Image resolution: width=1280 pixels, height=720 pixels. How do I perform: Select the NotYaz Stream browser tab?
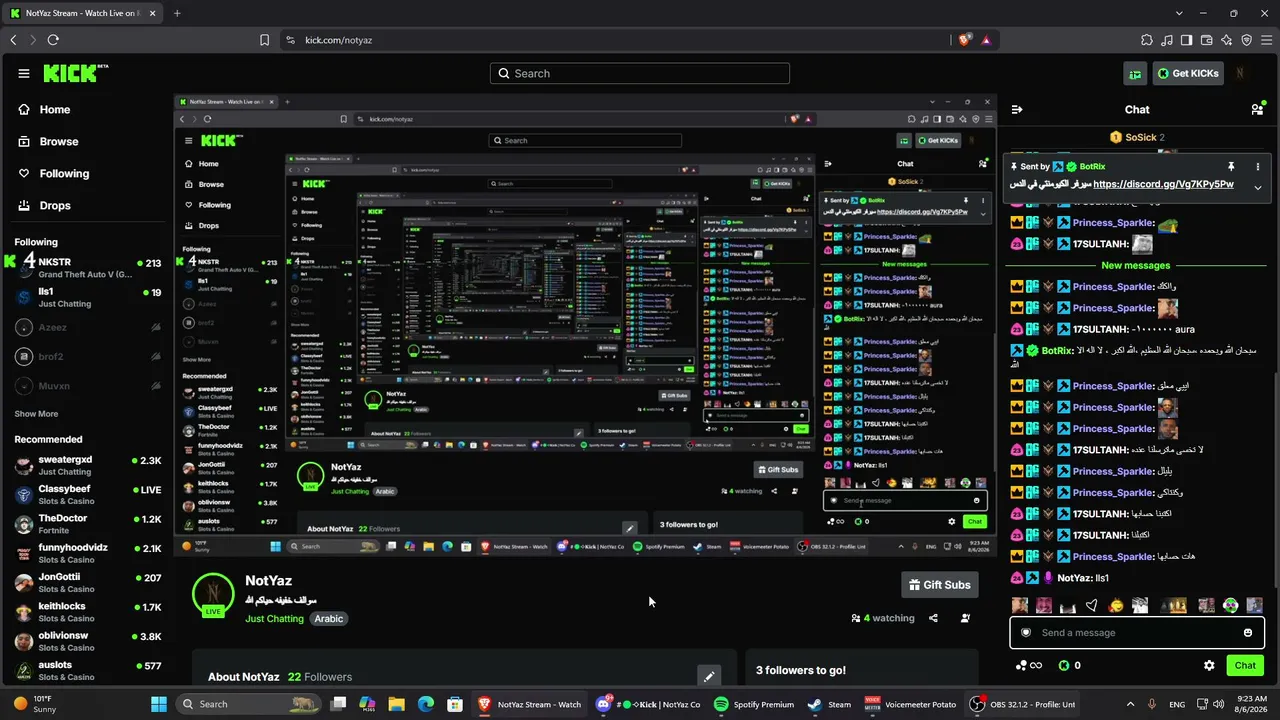(83, 13)
